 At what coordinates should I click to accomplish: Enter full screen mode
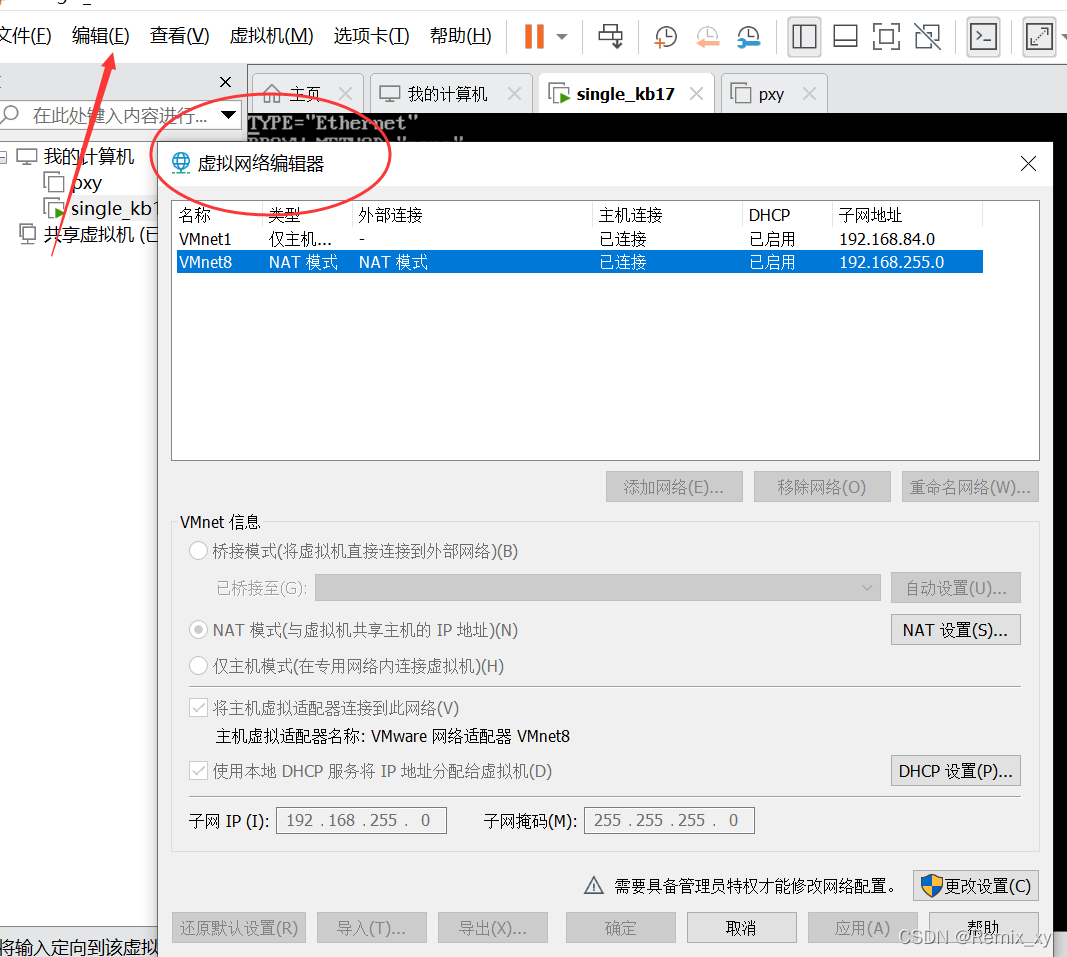pyautogui.click(x=886, y=36)
